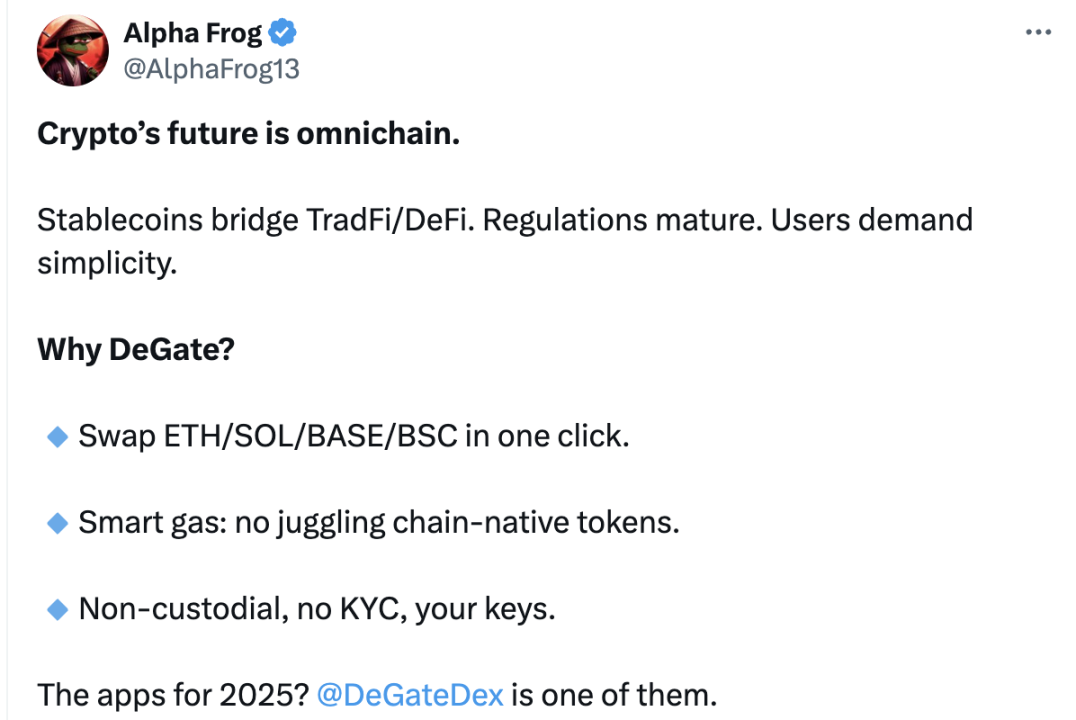Follow the @DeGateDex mention link
Viewport: 1076px width, 720px height.
click(410, 695)
